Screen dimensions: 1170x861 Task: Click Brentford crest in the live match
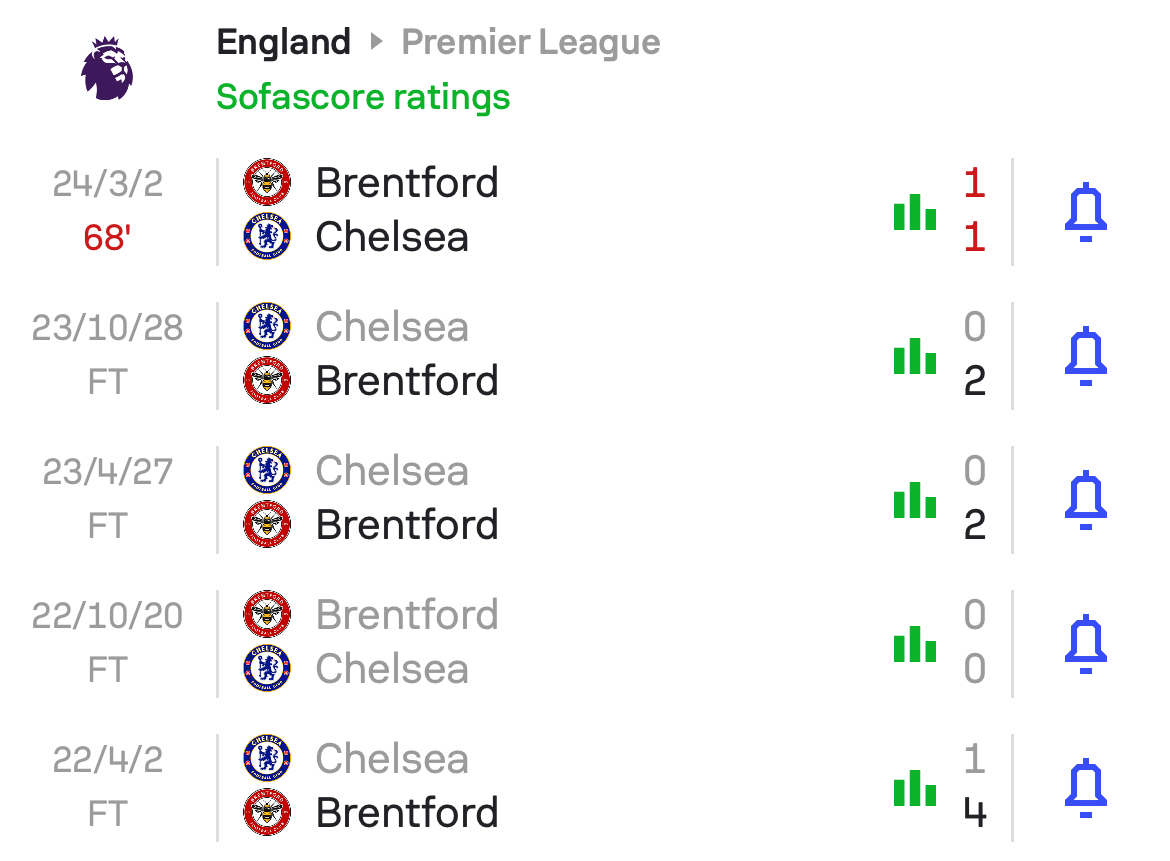(x=267, y=182)
